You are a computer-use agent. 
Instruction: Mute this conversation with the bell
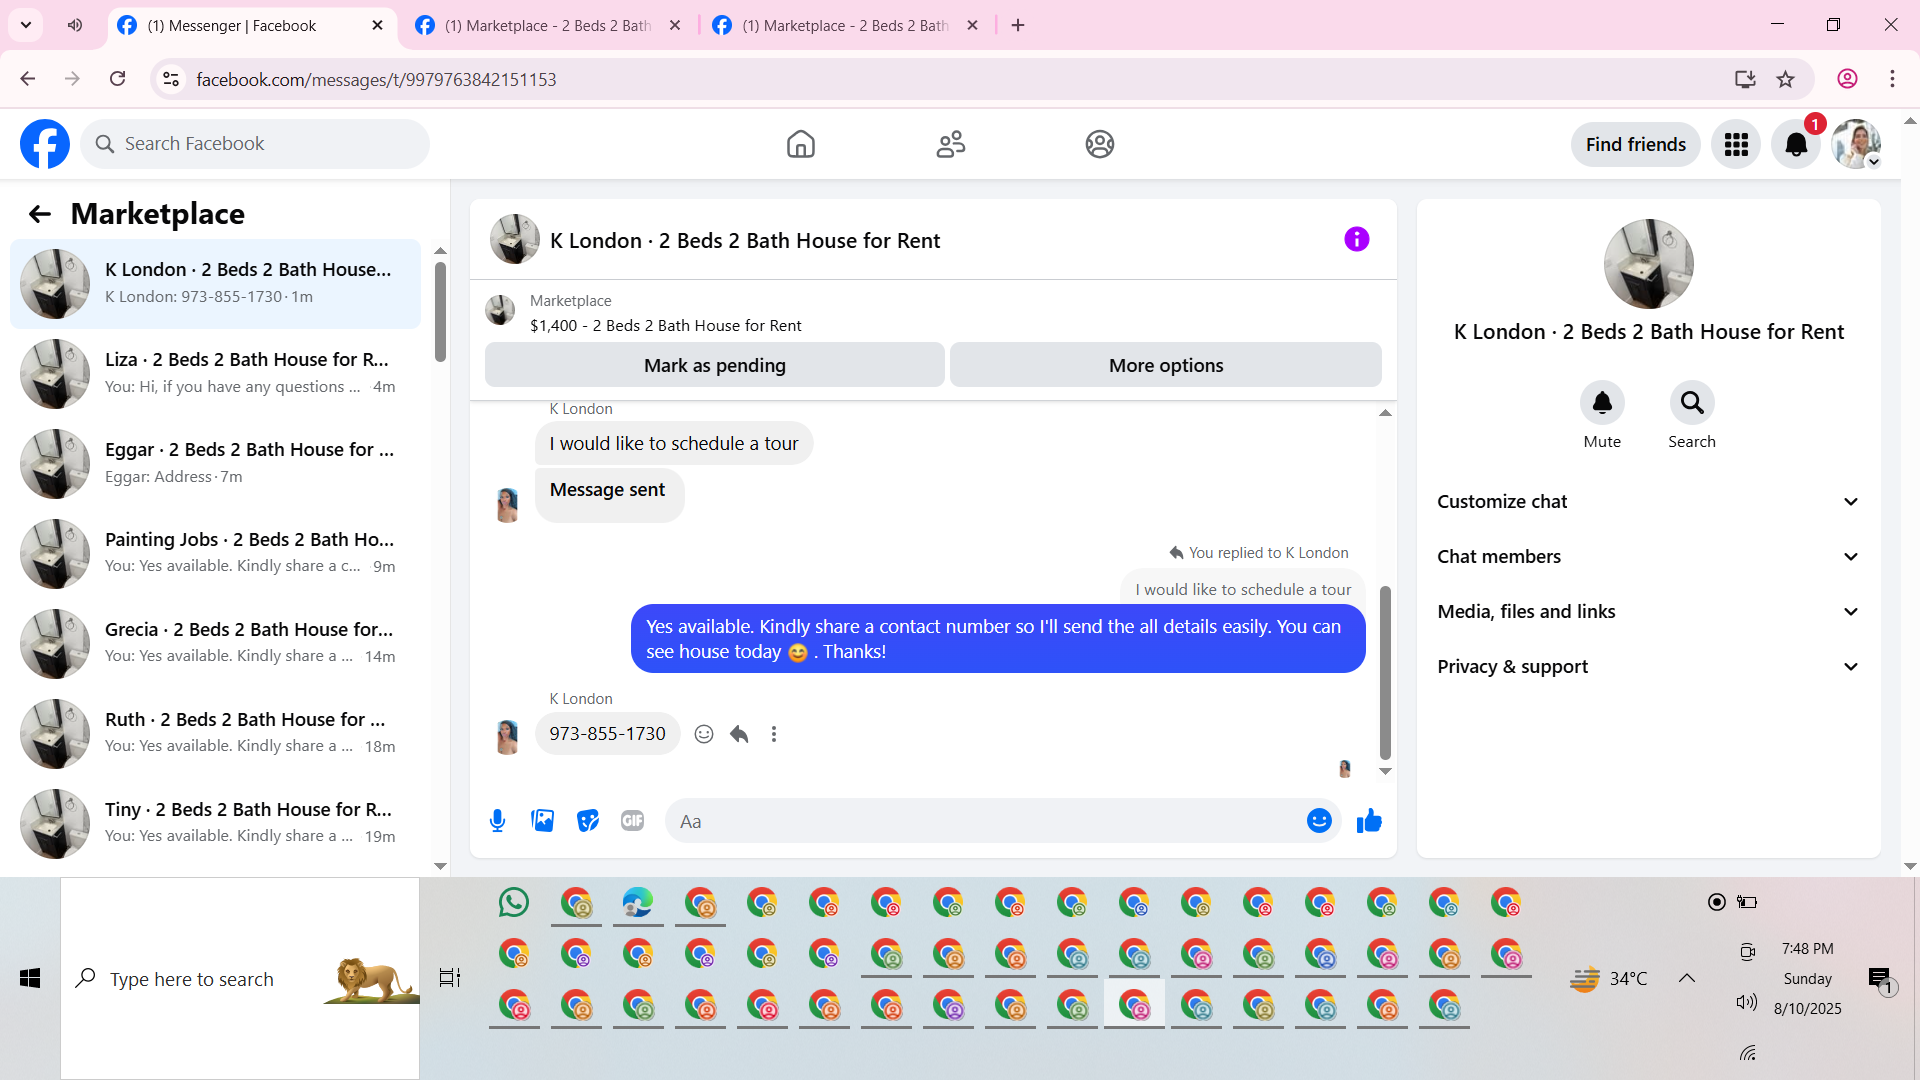1602,403
